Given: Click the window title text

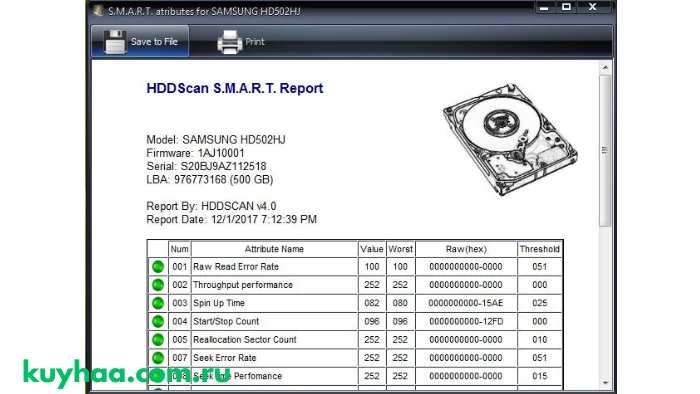Looking at the screenshot, I should tap(204, 11).
